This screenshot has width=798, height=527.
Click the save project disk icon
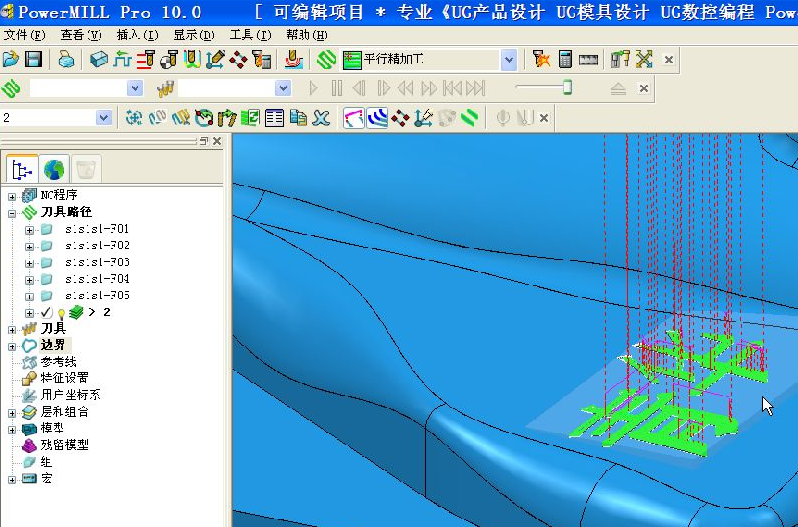33,59
